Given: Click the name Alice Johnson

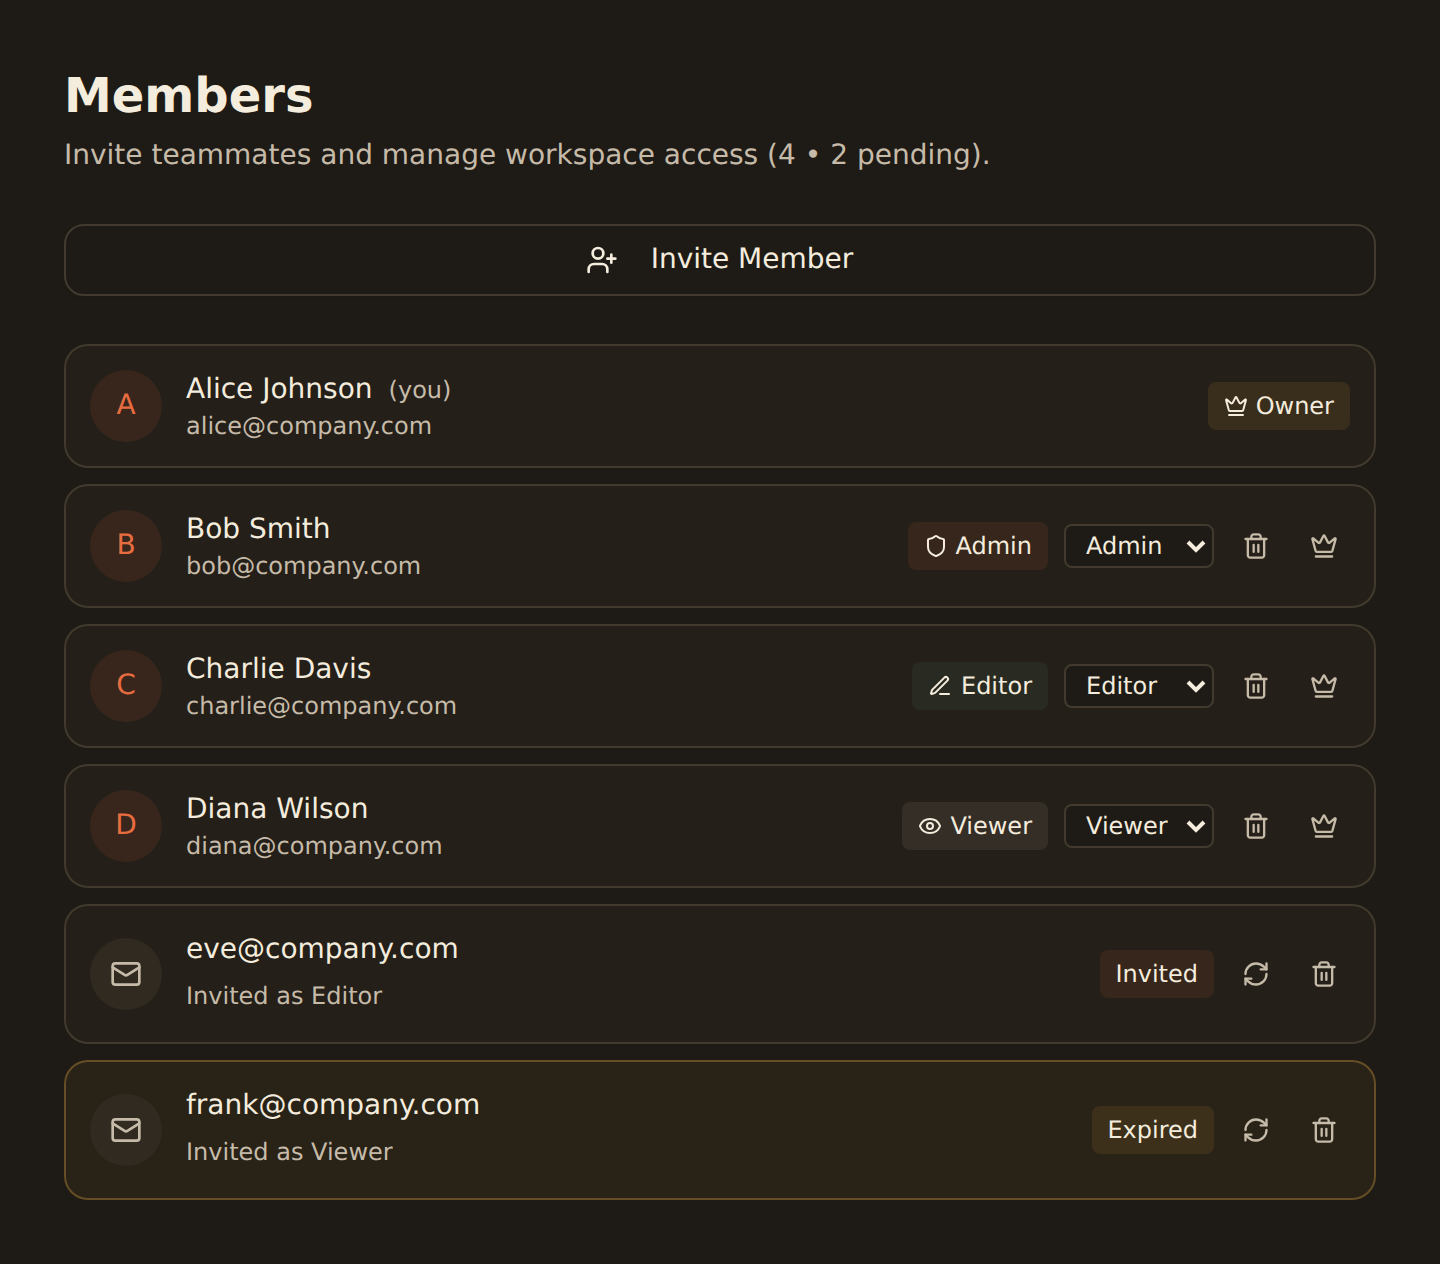Looking at the screenshot, I should pyautogui.click(x=279, y=388).
